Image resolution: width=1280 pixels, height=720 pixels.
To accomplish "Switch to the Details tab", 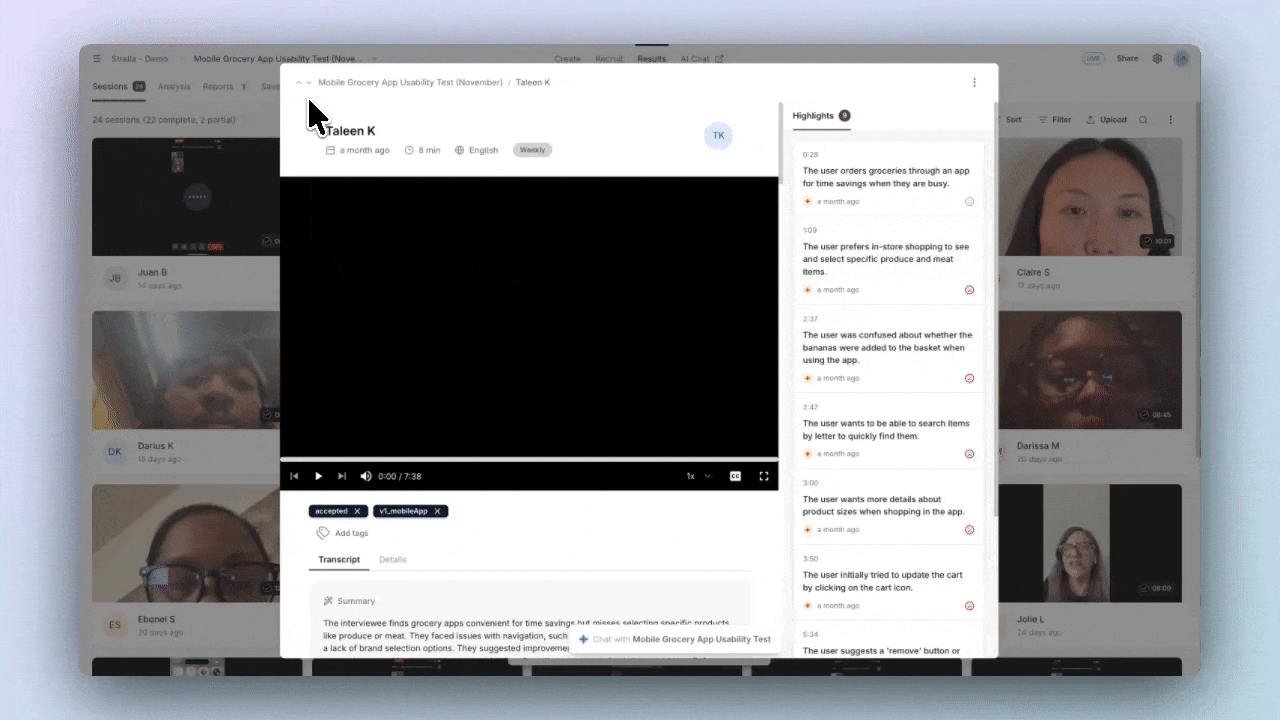I will tap(393, 559).
